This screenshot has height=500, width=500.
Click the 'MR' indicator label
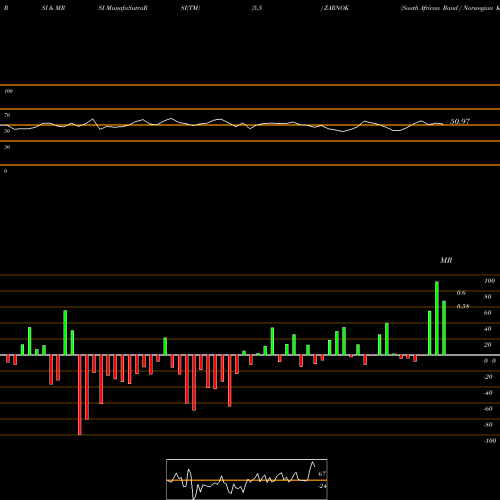click(x=446, y=260)
